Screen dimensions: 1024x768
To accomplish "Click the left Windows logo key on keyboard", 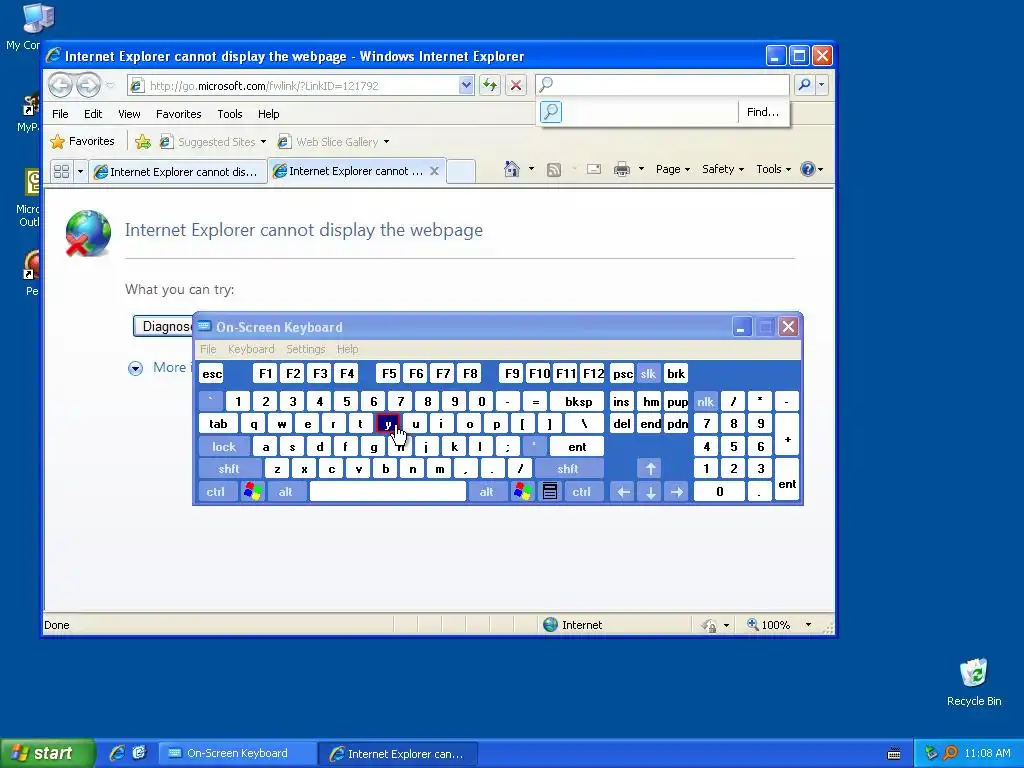I will [253, 492].
